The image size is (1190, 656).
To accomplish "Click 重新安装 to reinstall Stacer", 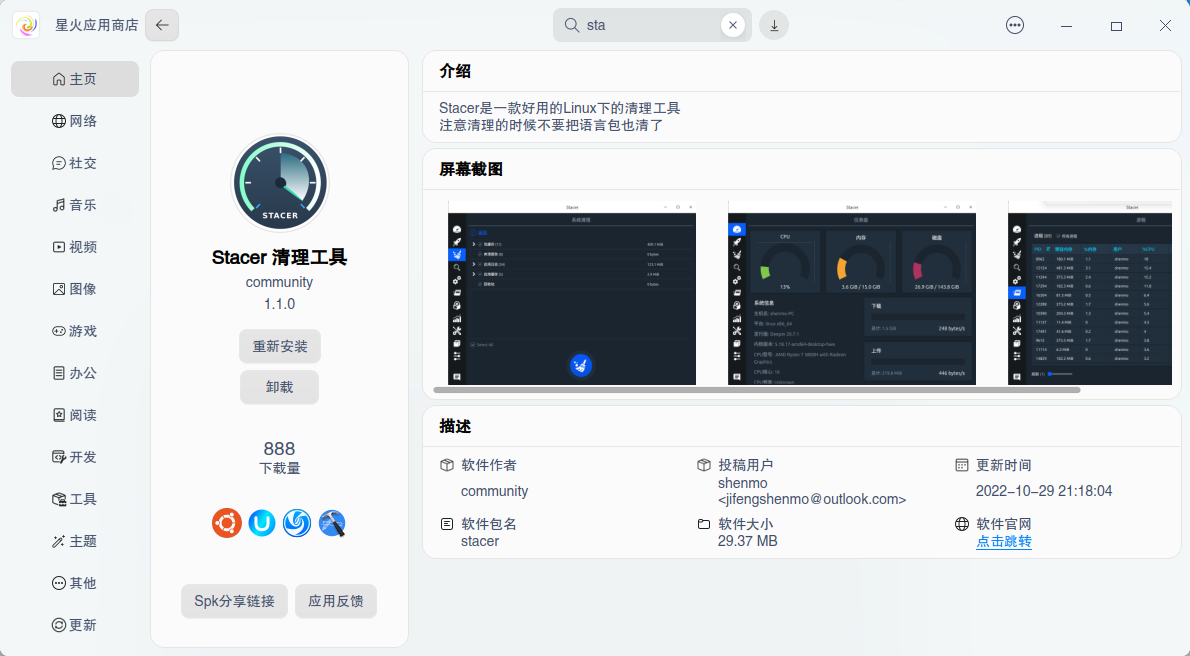I will tap(279, 346).
